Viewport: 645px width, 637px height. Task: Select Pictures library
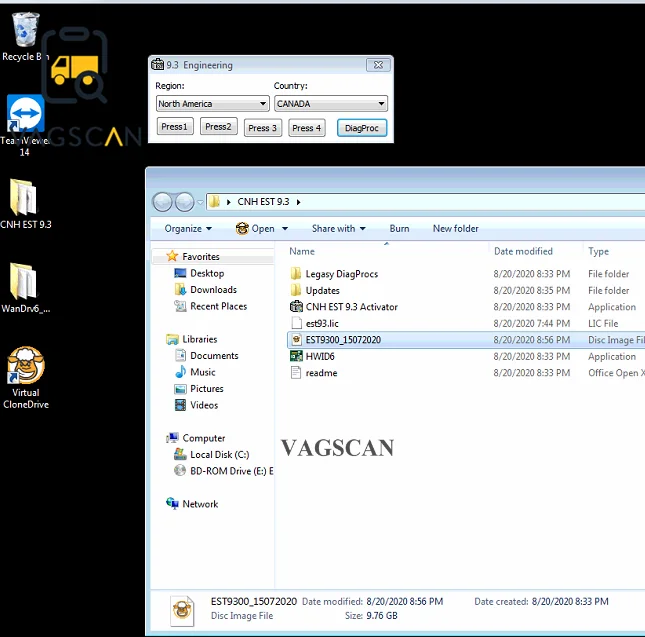point(206,389)
